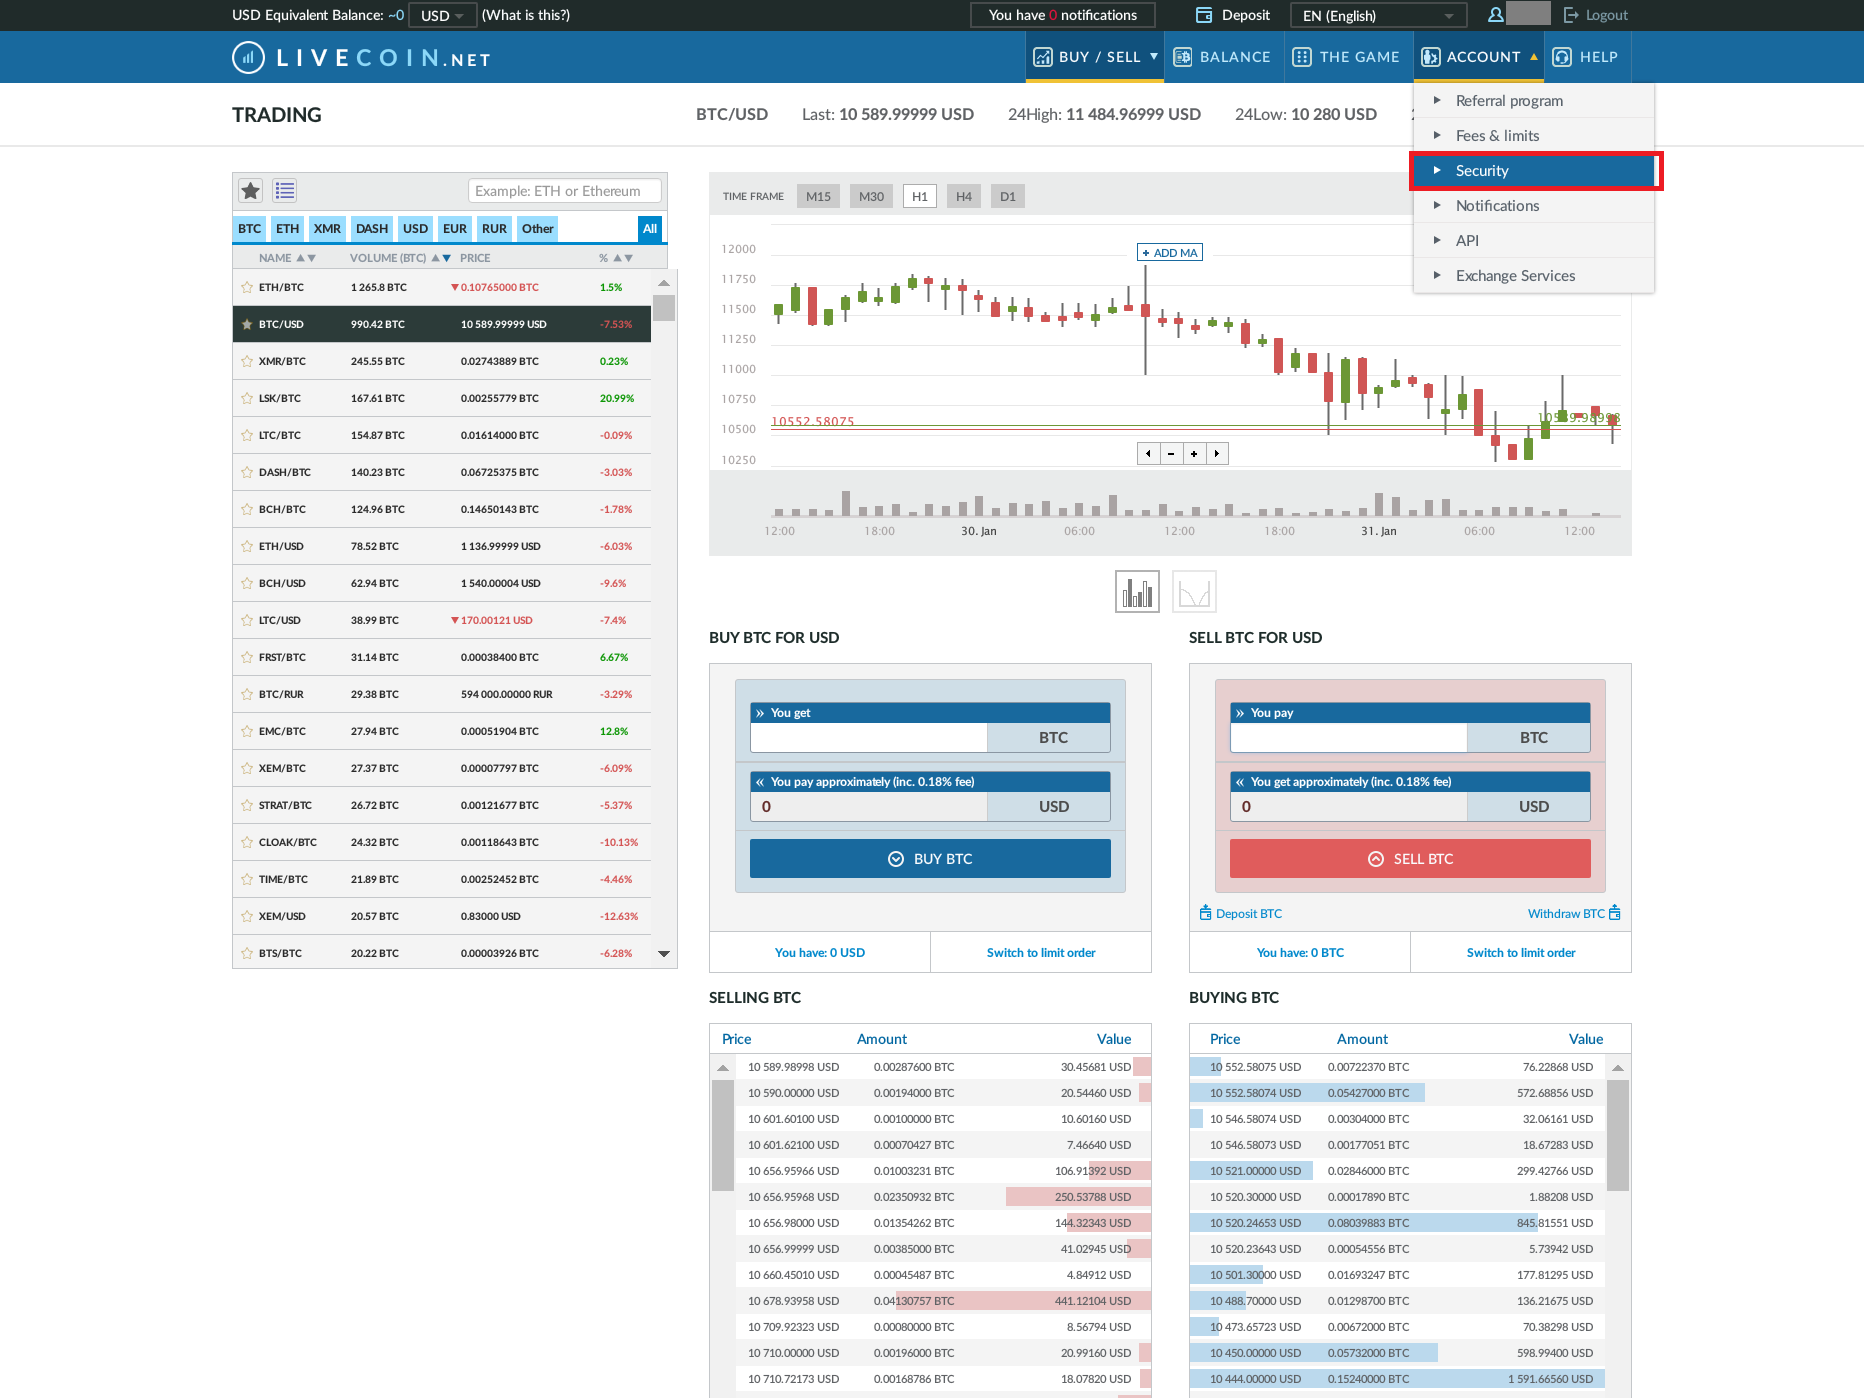Favorite the LSK/BTC pair star
The height and width of the screenshot is (1398, 1864).
click(x=247, y=398)
